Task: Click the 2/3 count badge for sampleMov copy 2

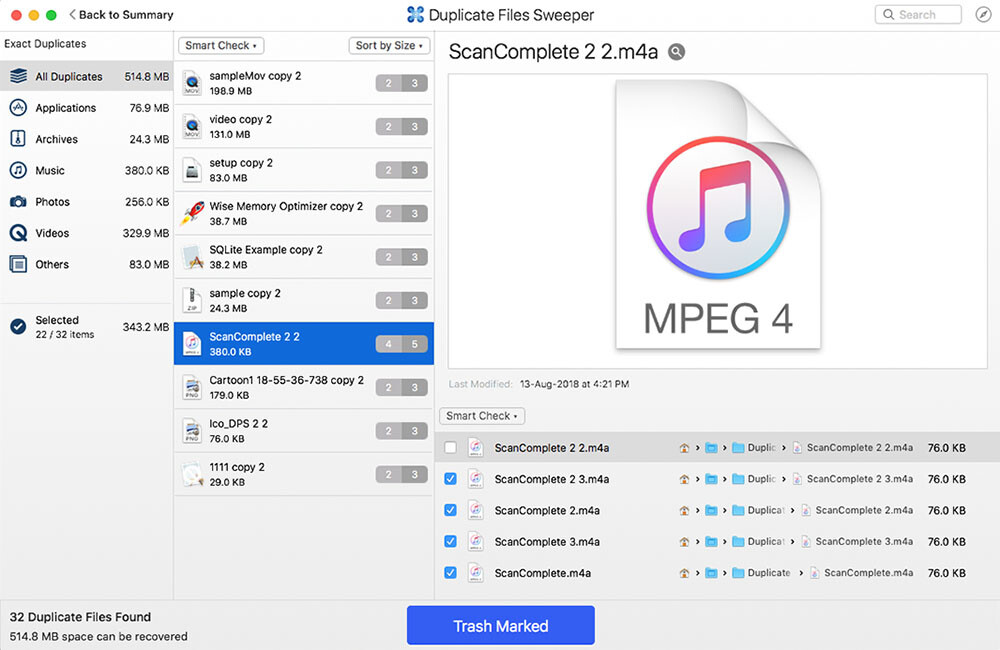Action: point(402,83)
